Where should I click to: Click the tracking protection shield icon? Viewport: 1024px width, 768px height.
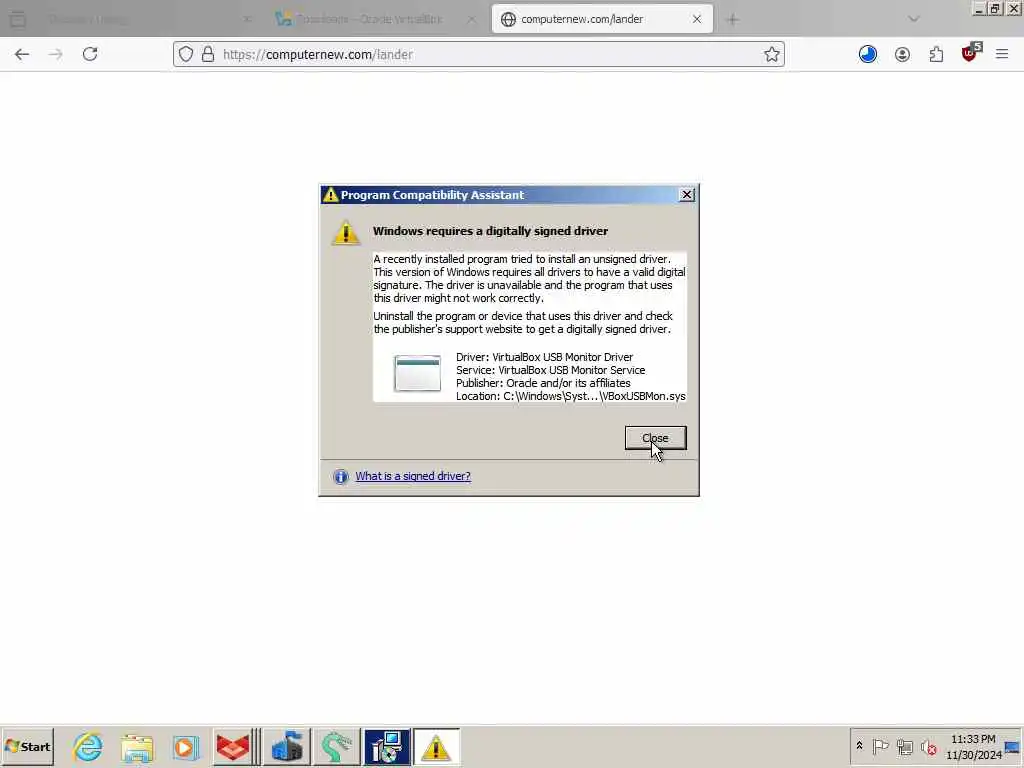(x=186, y=54)
